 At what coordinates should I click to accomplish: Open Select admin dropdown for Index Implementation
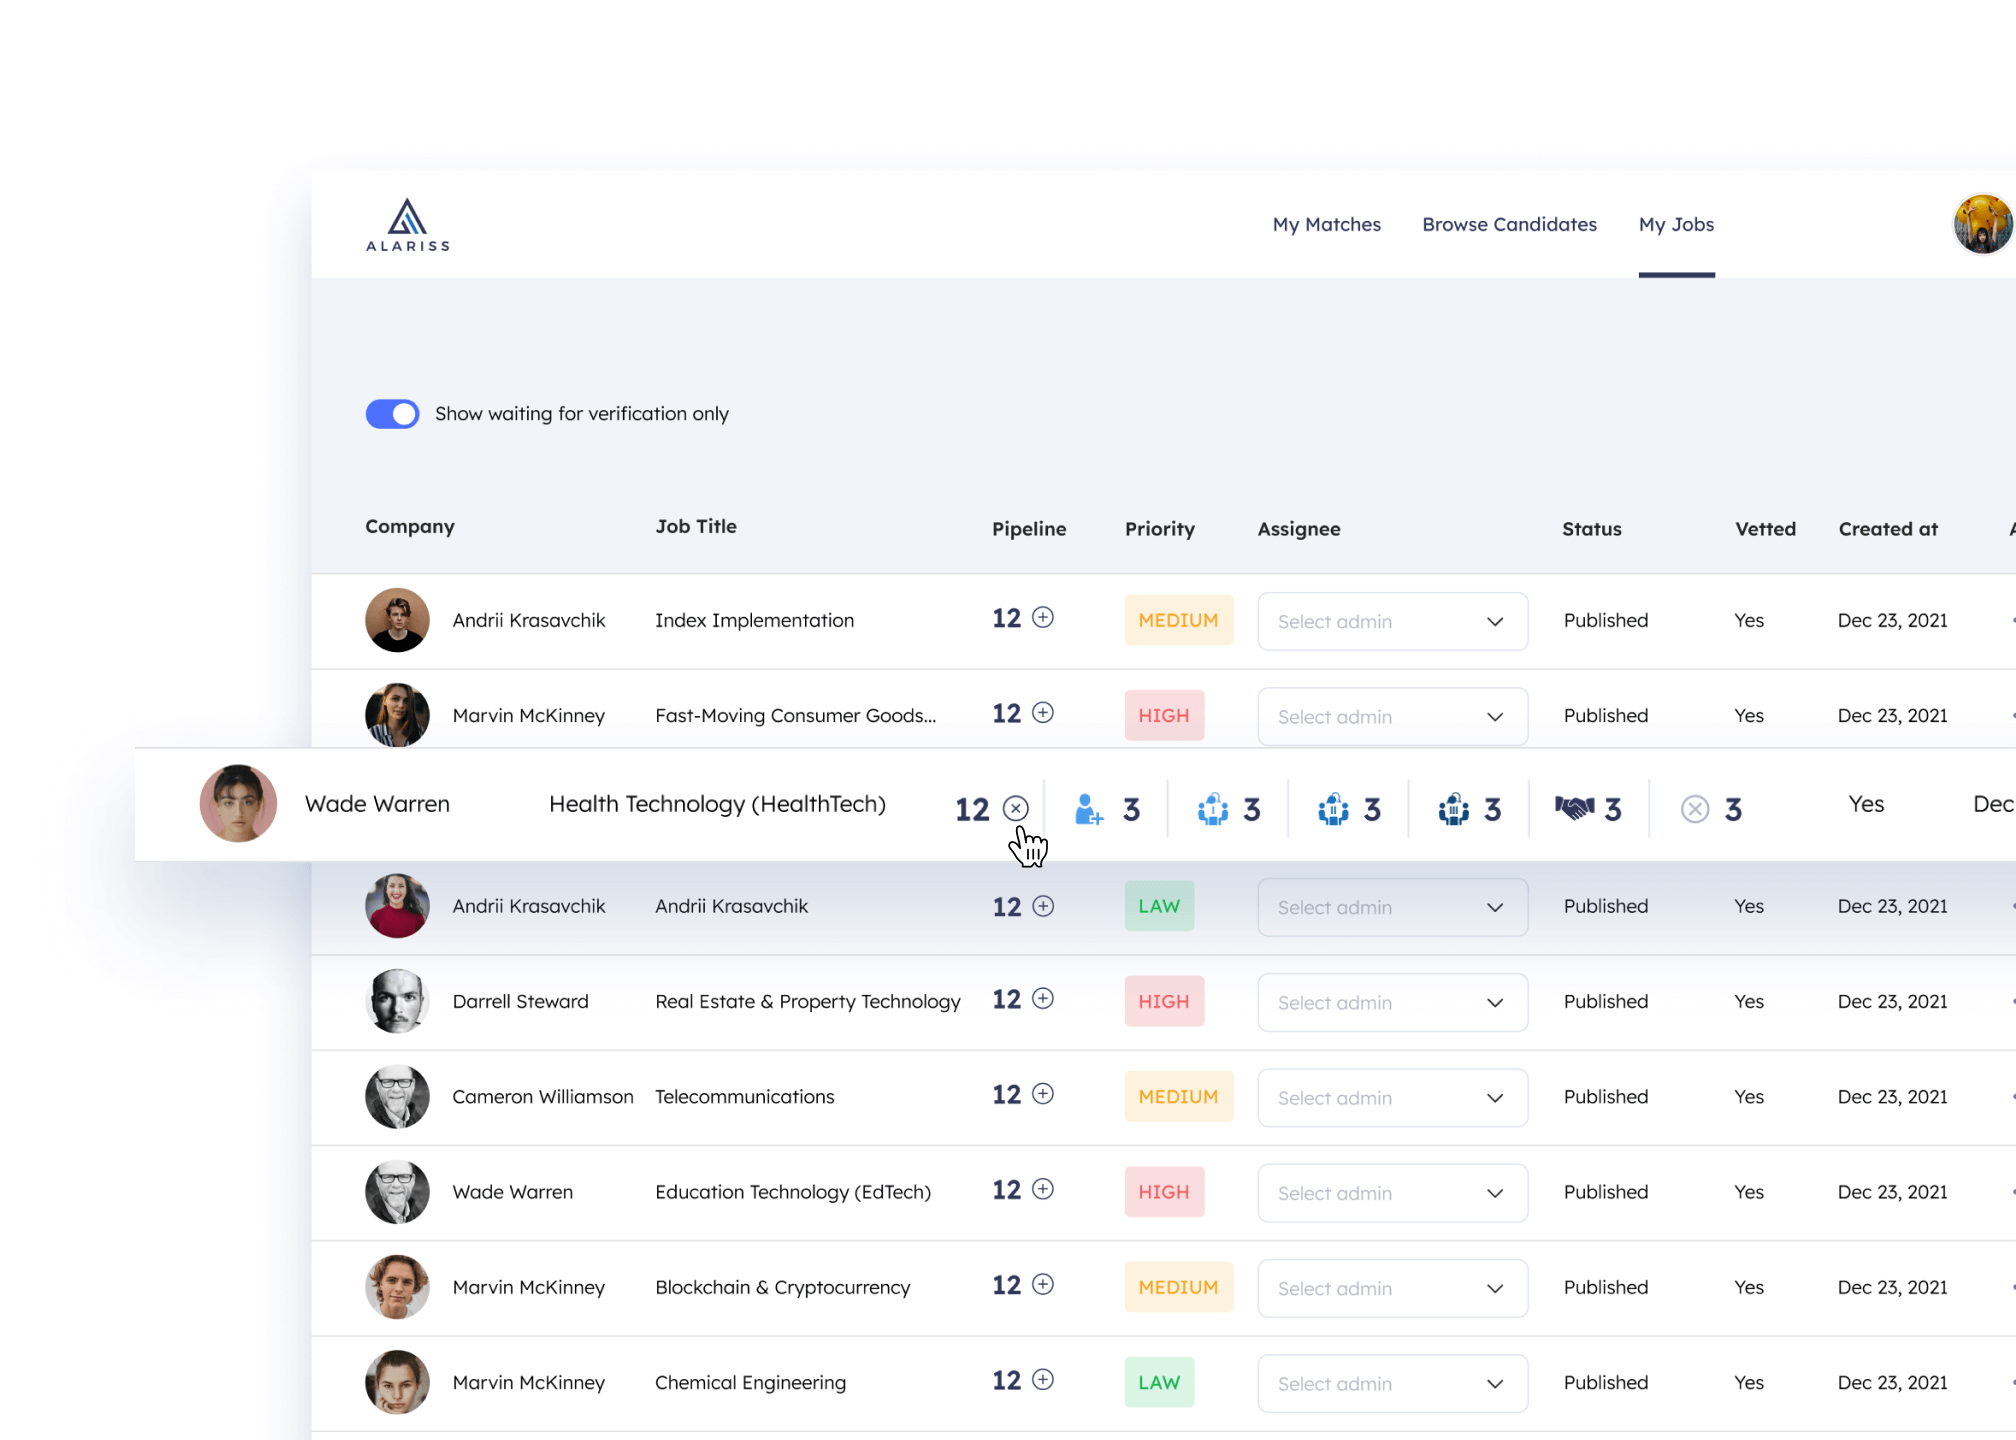(1392, 621)
